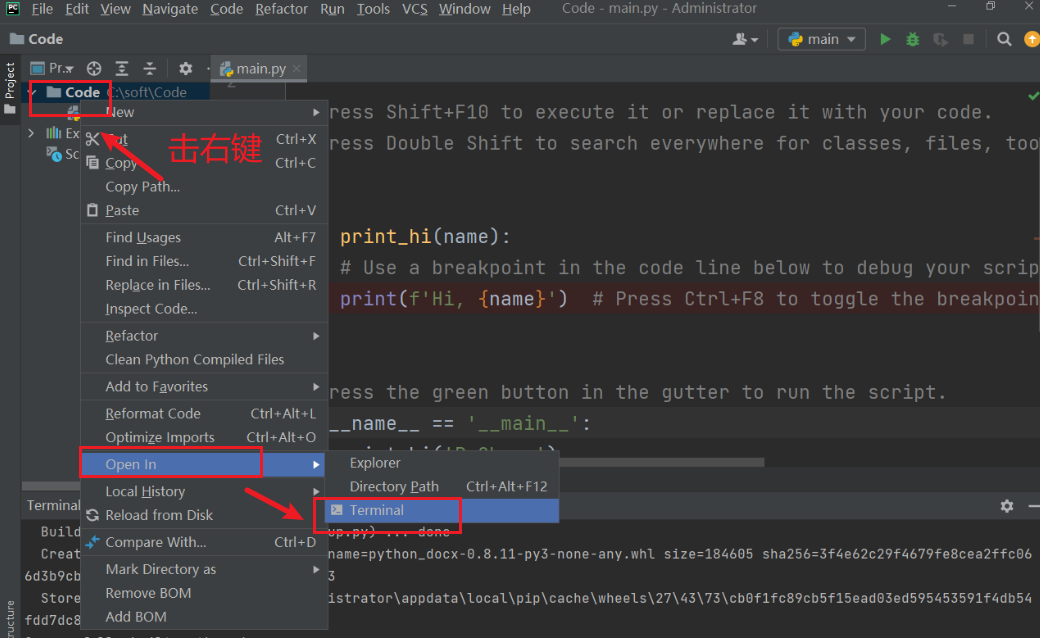Expand Mark Directory as submenu
The height and width of the screenshot is (638, 1040).
pyautogui.click(x=204, y=569)
